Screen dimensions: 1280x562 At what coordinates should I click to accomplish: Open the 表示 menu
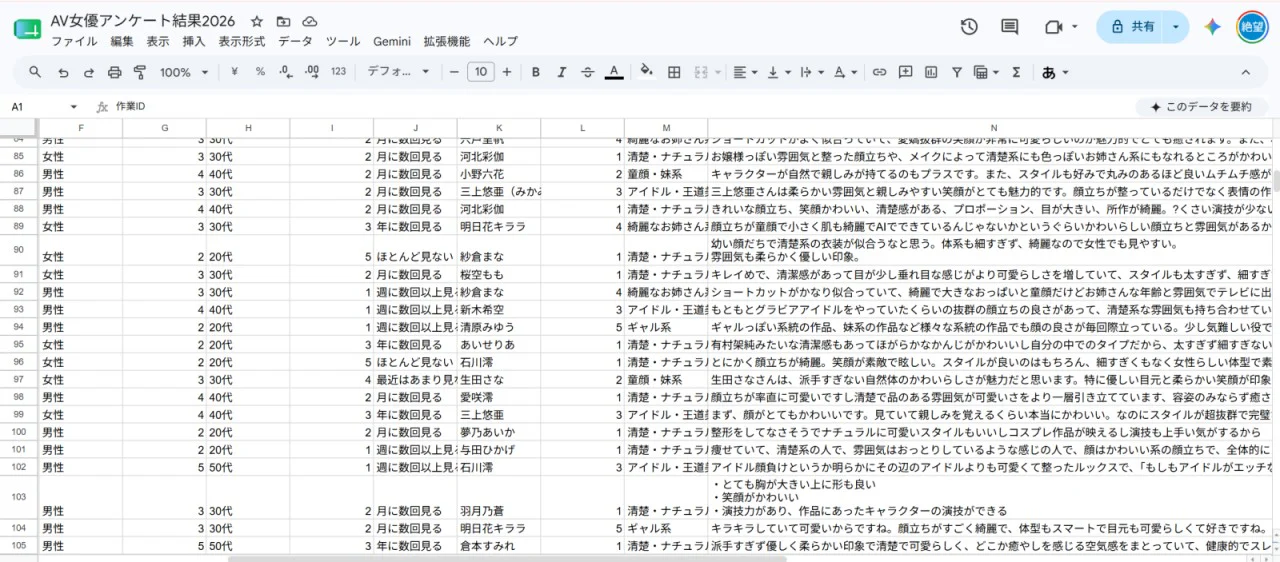pyautogui.click(x=158, y=42)
